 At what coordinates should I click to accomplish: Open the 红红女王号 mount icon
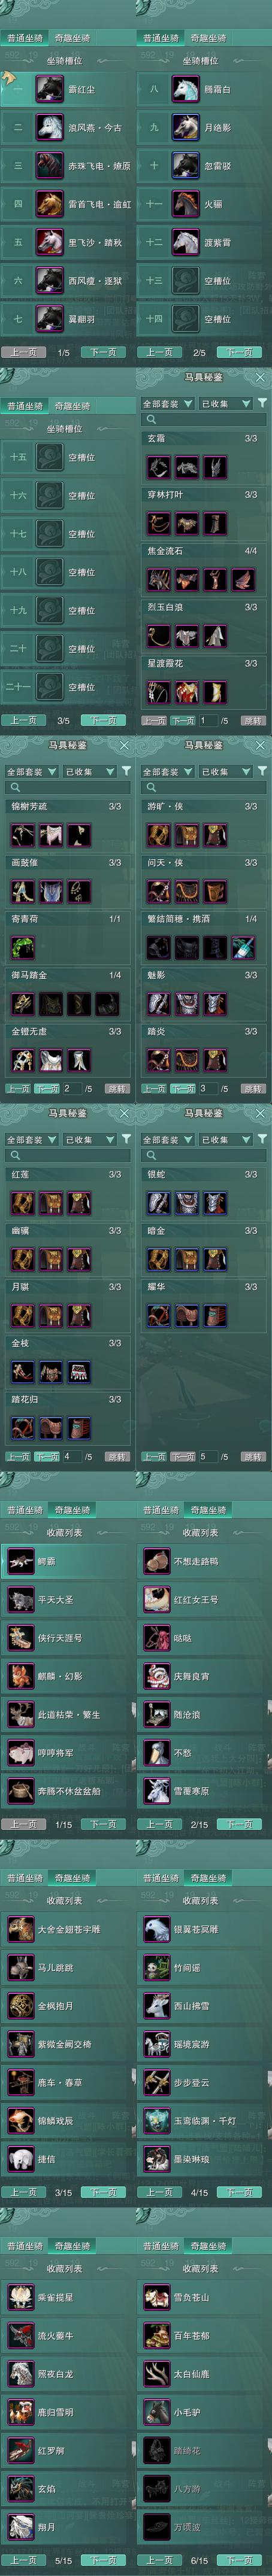click(156, 1599)
